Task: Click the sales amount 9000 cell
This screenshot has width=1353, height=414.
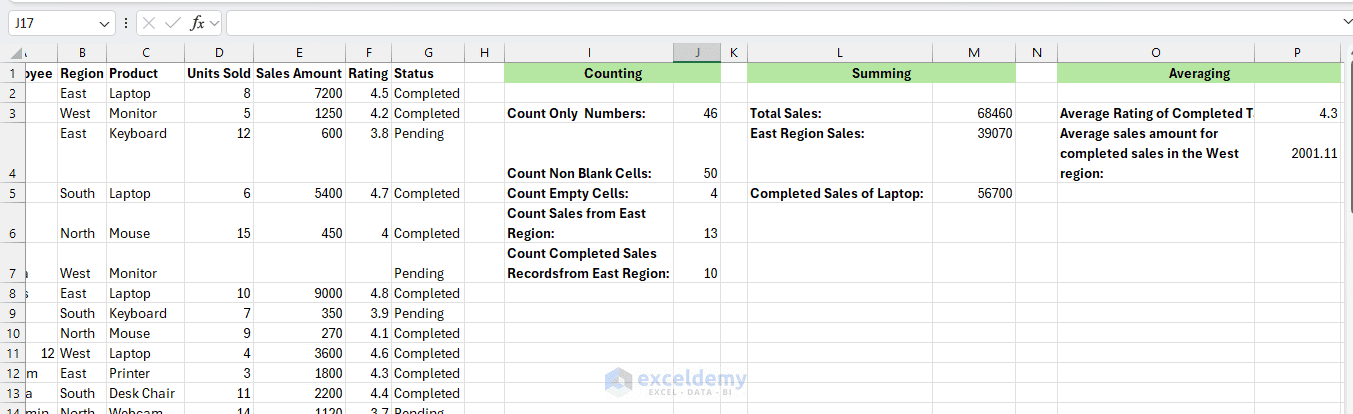Action: click(299, 293)
